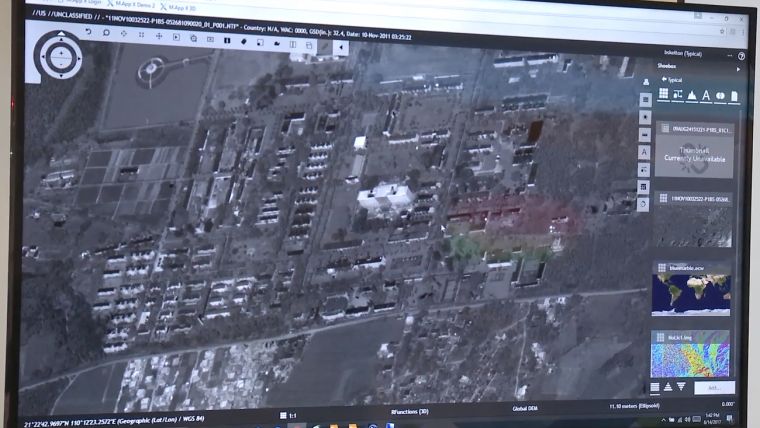
Task: Click the fit-to-extent corners icon
Action: coord(141,34)
